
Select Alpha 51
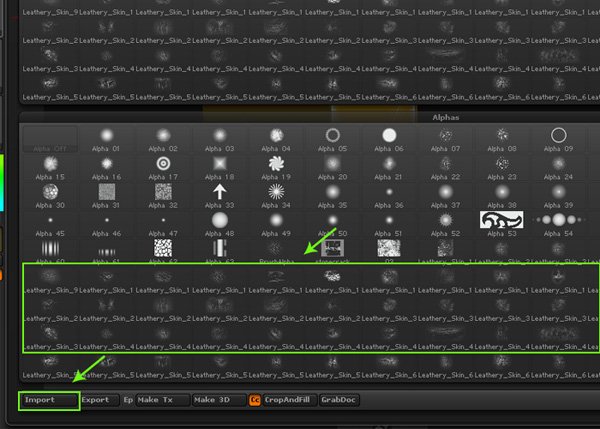coord(389,225)
